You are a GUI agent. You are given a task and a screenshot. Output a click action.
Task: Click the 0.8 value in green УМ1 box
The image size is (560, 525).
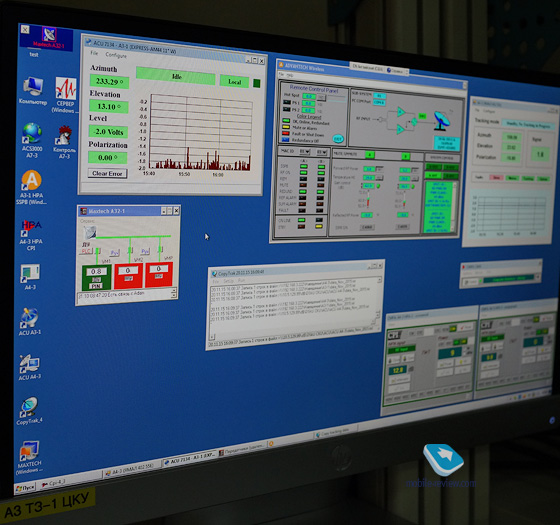[96, 271]
